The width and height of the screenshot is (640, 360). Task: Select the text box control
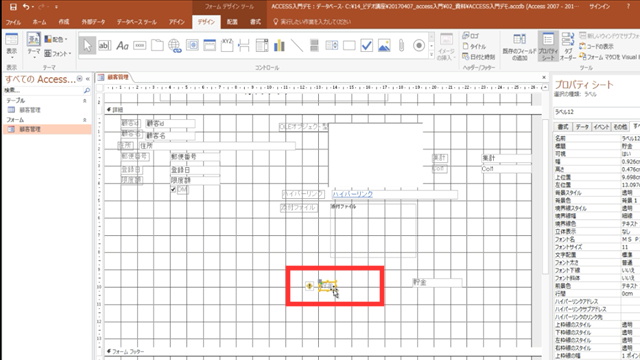pos(104,45)
